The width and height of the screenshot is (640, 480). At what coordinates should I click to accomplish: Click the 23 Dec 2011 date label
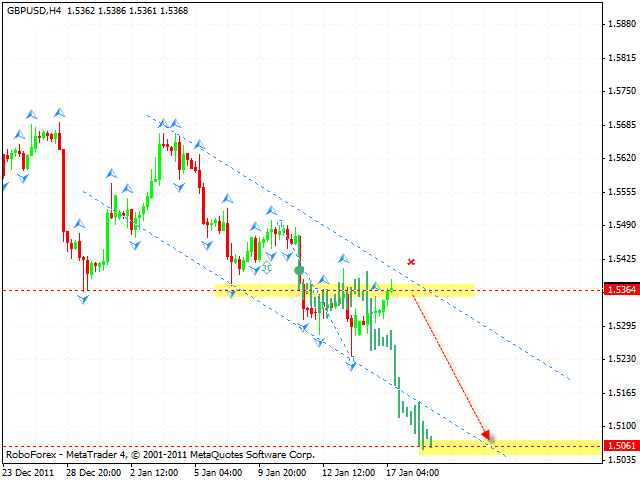coord(29,473)
